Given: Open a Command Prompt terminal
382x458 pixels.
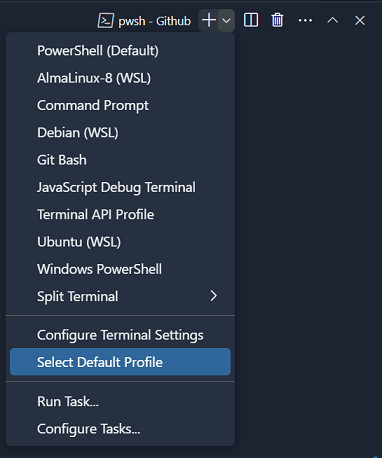Looking at the screenshot, I should tap(120, 105).
